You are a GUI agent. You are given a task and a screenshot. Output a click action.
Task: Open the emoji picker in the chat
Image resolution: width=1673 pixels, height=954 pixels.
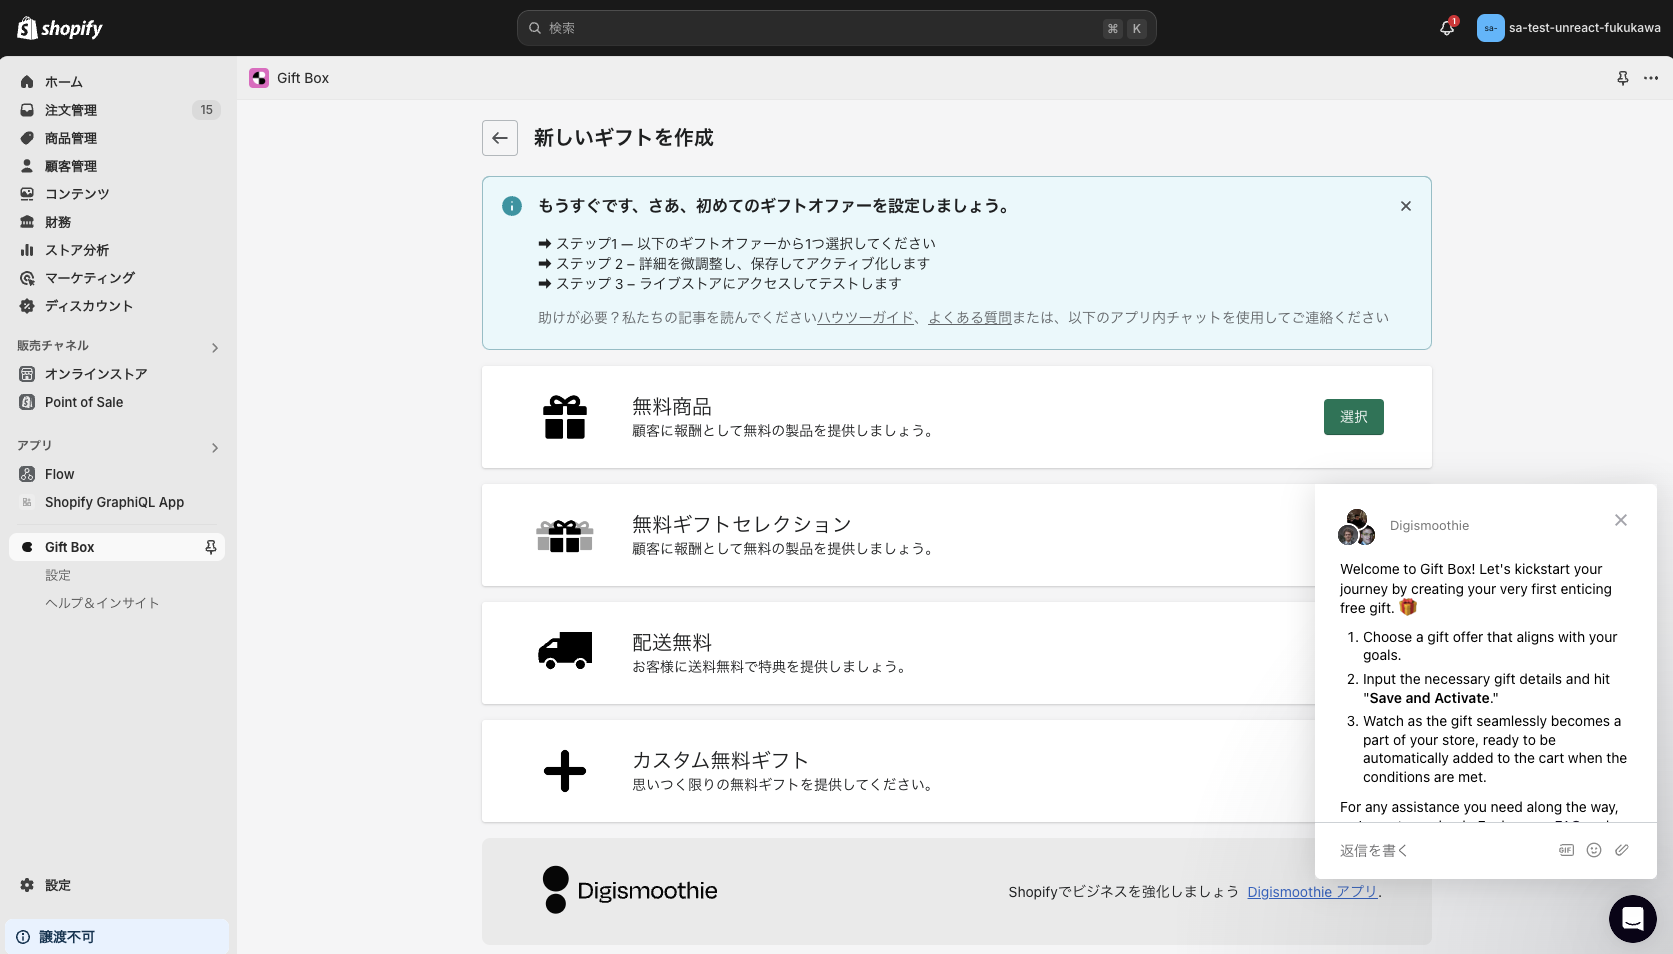pos(1593,850)
